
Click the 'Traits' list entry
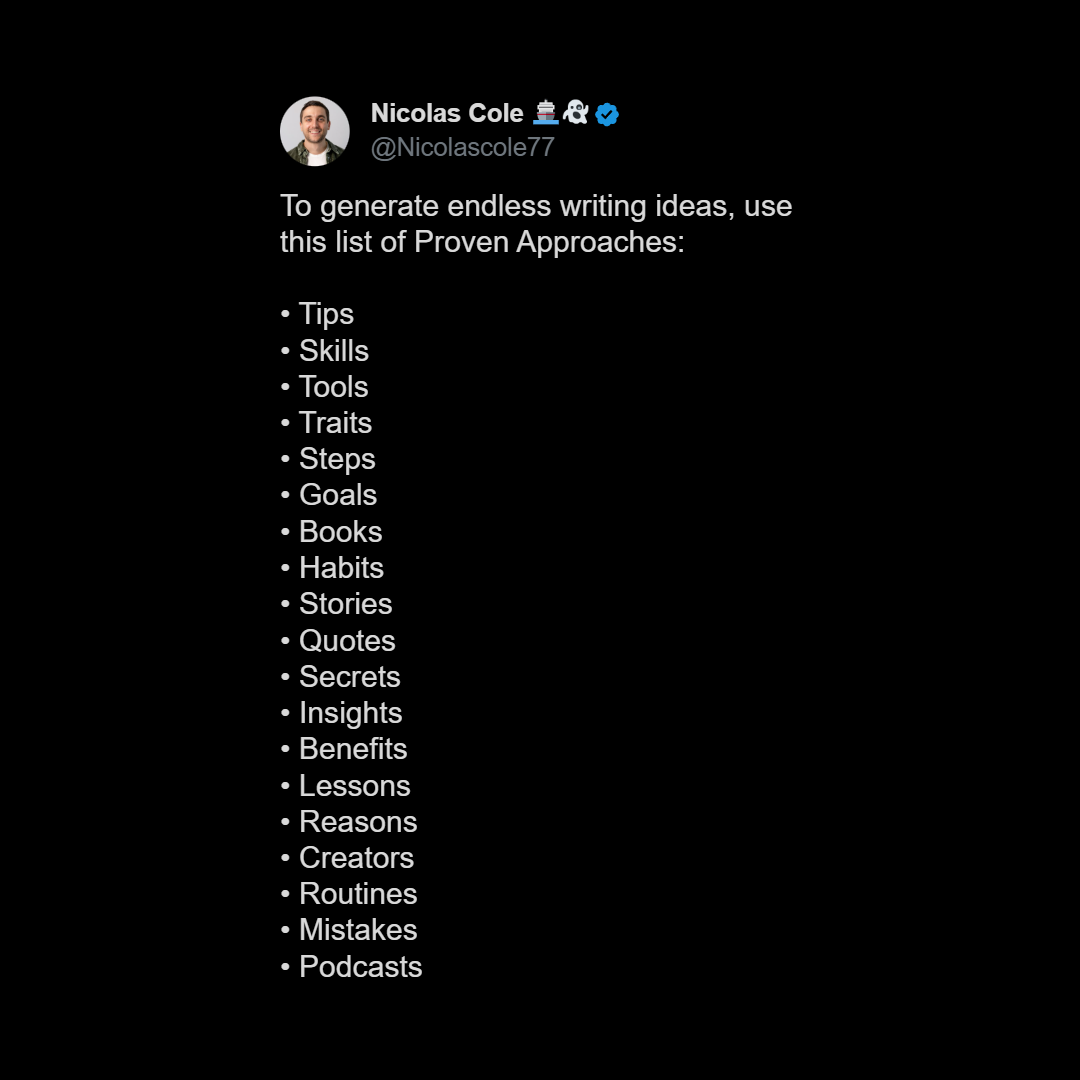326,423
